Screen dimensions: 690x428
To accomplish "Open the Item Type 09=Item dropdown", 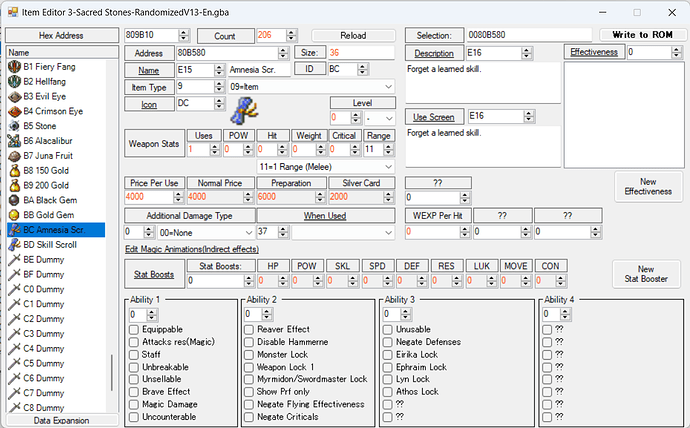I will (x=388, y=86).
